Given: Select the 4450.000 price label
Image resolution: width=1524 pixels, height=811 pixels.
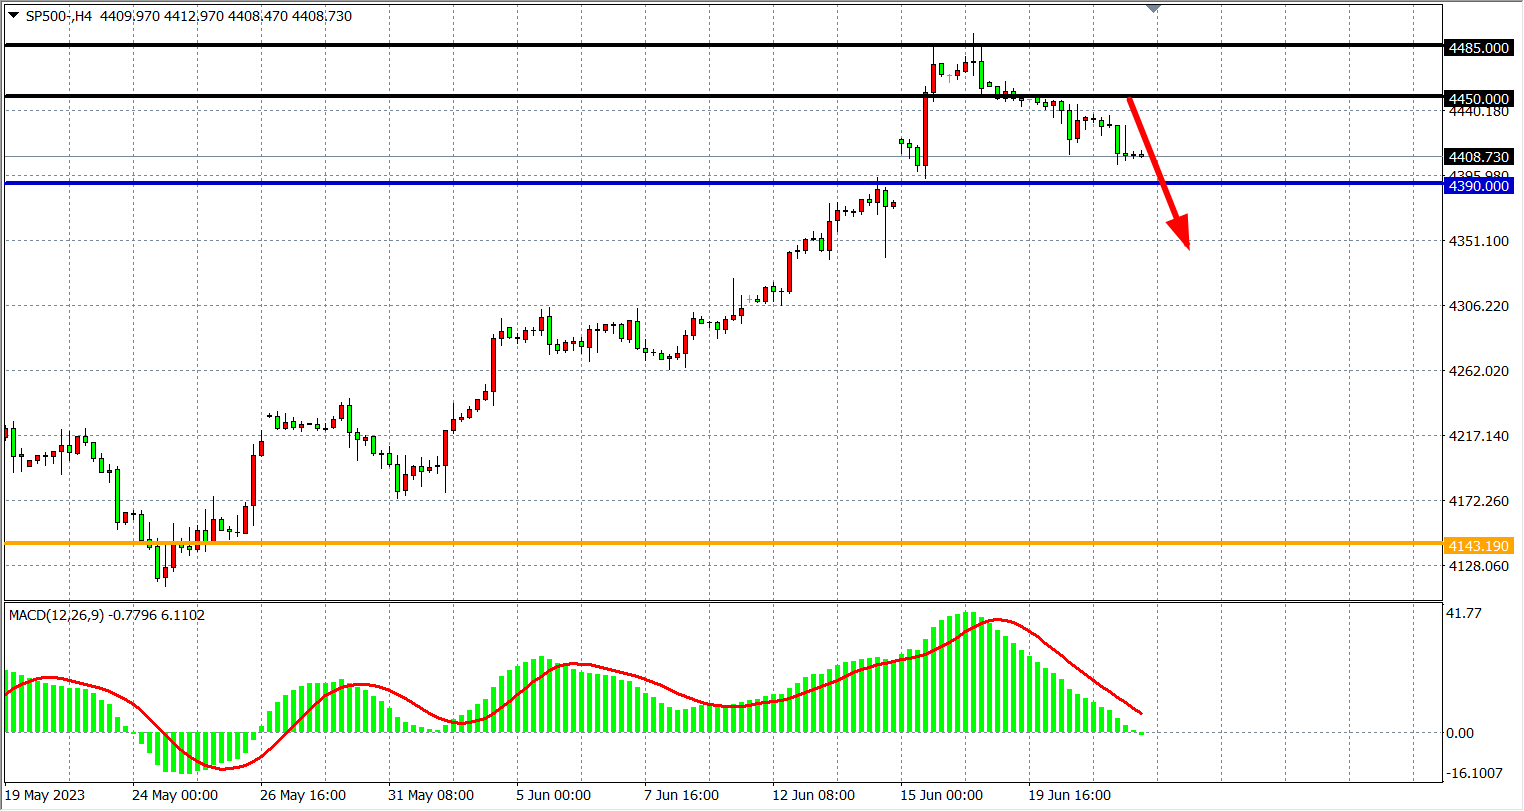Looking at the screenshot, I should click(1478, 99).
